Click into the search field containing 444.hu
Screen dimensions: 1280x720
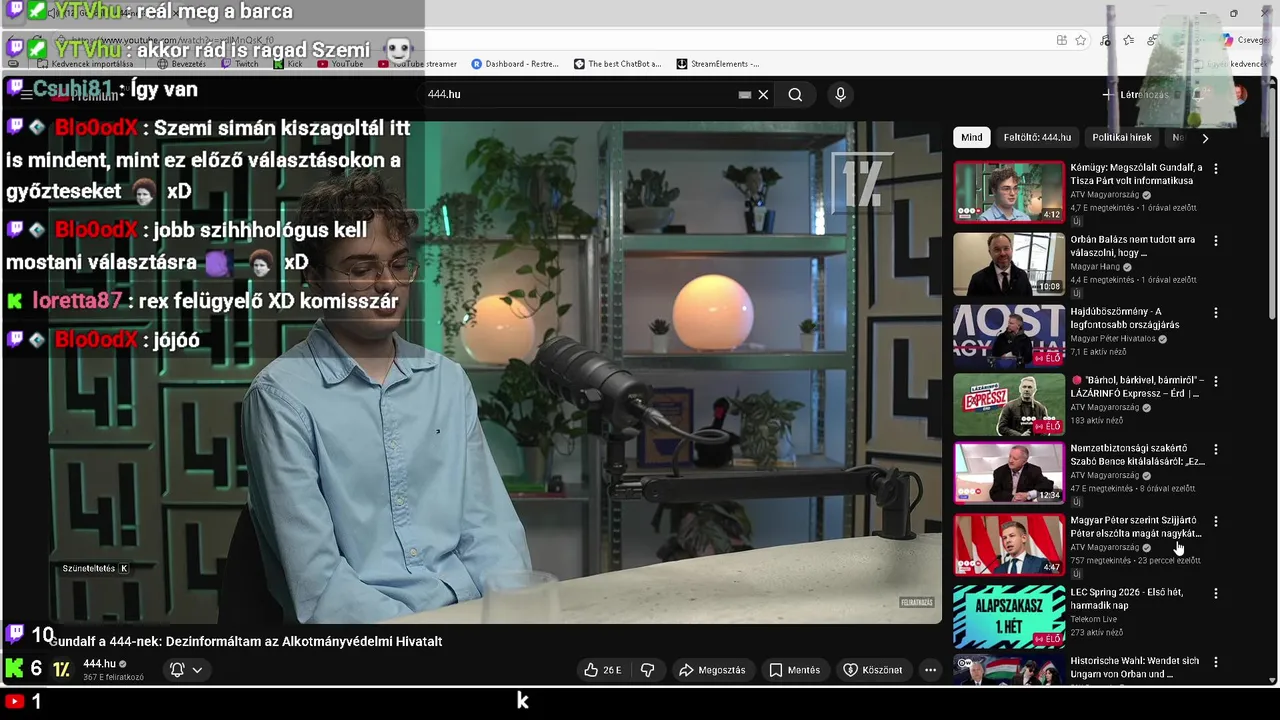(580, 94)
